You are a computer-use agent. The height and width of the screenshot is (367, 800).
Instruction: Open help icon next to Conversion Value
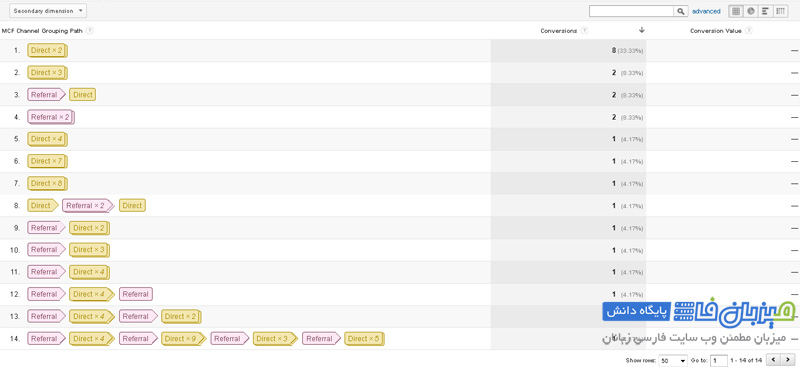748,31
